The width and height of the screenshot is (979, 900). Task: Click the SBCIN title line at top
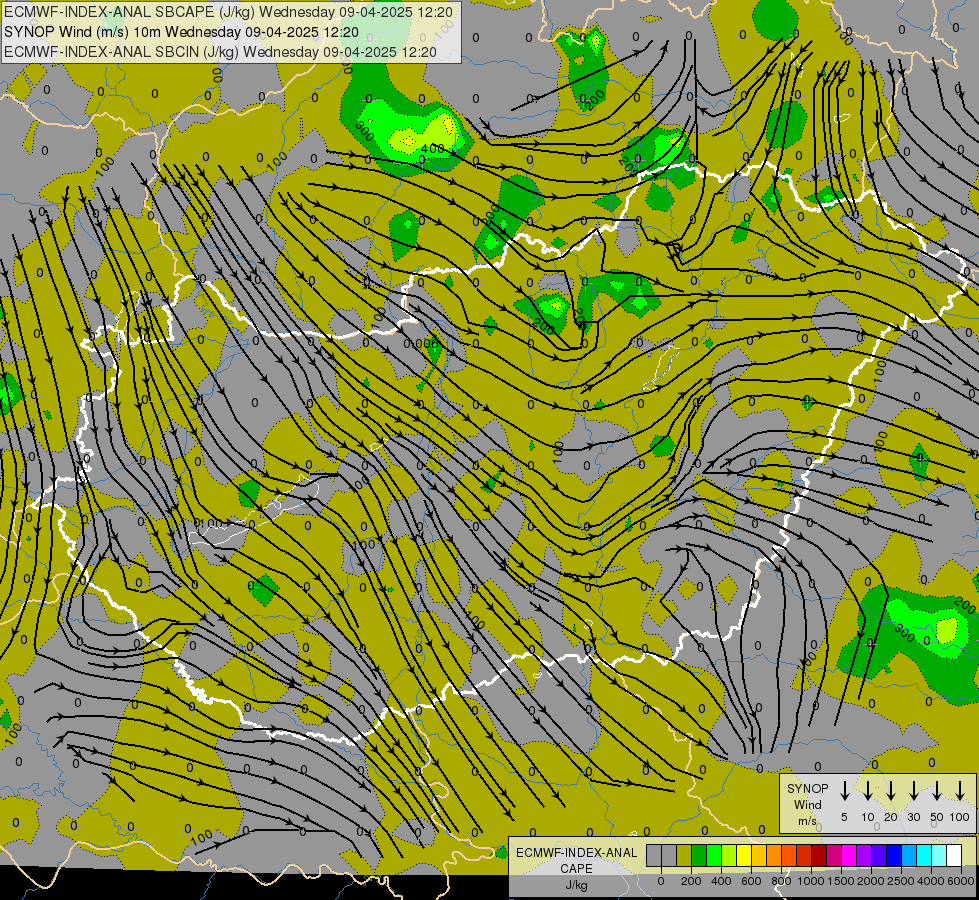click(220, 52)
